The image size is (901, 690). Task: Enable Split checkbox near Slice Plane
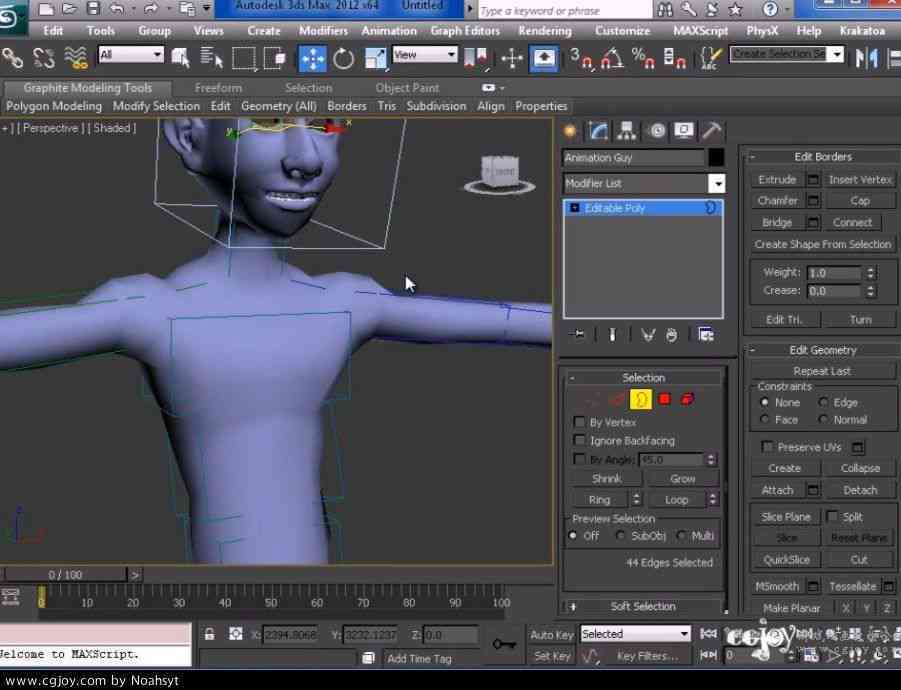pyautogui.click(x=831, y=516)
